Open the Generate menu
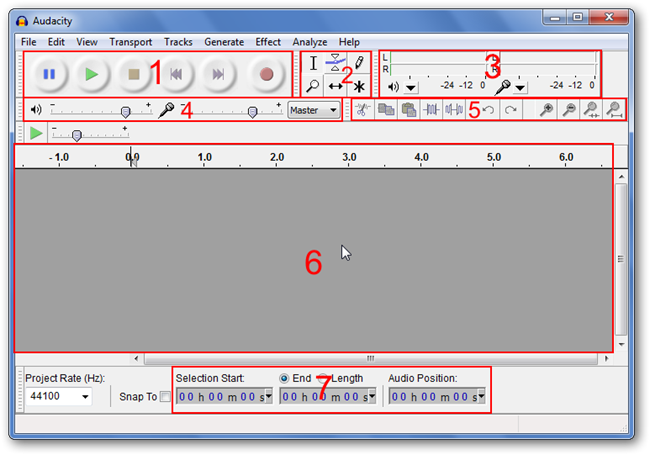 pyautogui.click(x=224, y=42)
